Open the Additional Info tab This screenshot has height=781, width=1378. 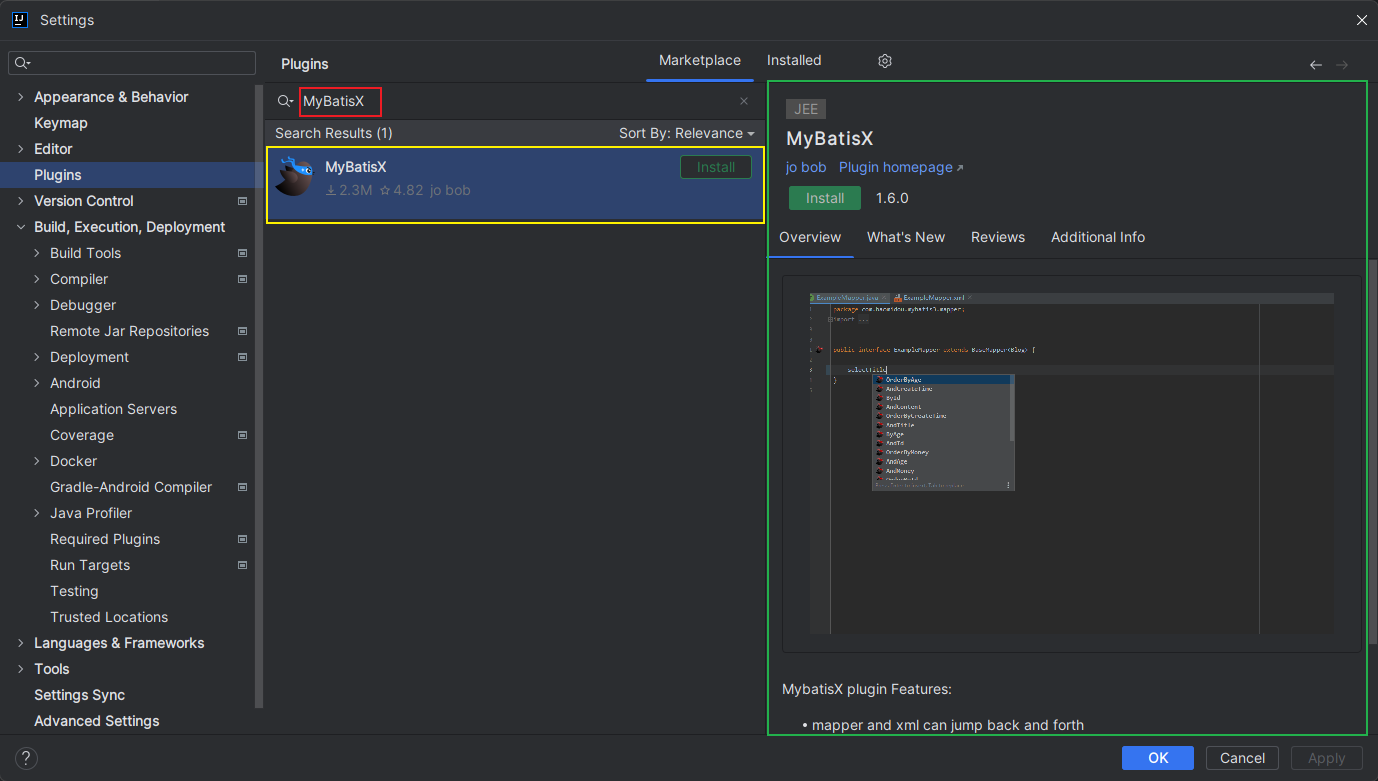click(1098, 237)
